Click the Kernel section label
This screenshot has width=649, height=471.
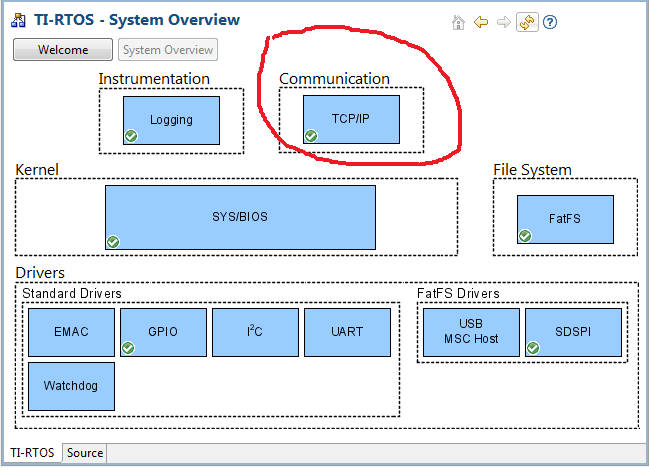click(x=37, y=170)
